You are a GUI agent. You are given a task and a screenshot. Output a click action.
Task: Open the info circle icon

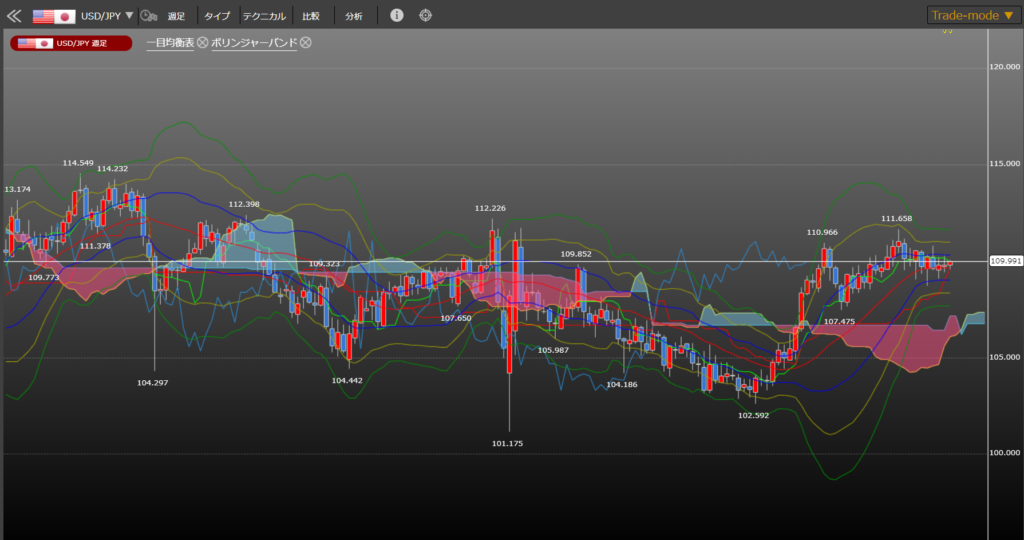click(397, 16)
